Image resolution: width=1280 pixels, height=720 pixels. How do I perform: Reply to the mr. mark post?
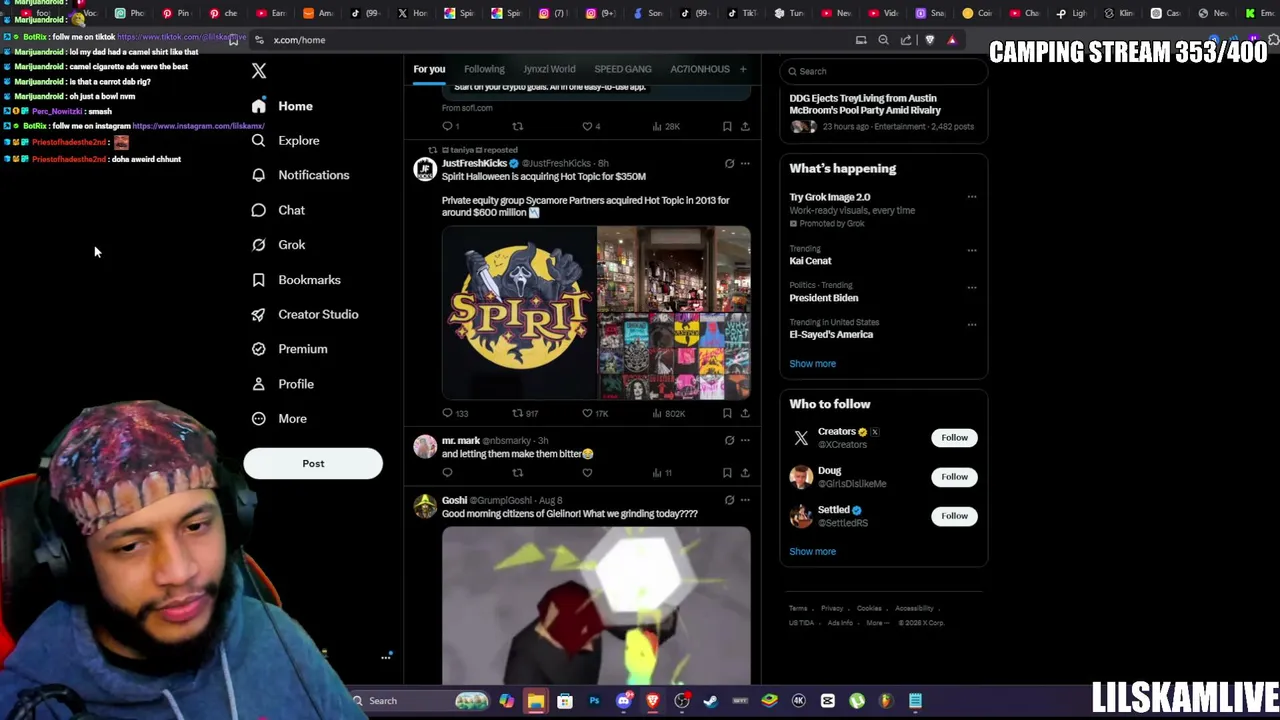(x=447, y=473)
